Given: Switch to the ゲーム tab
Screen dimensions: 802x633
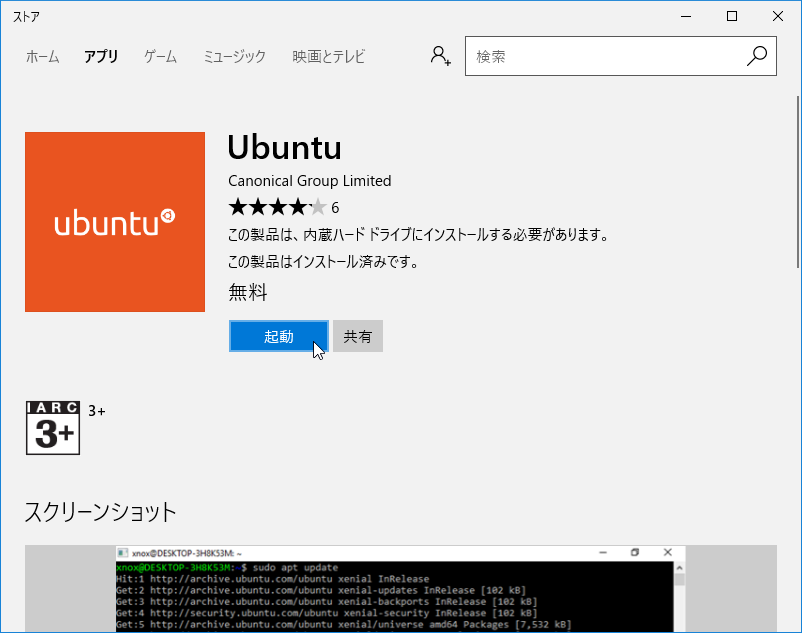Looking at the screenshot, I should click(161, 56).
